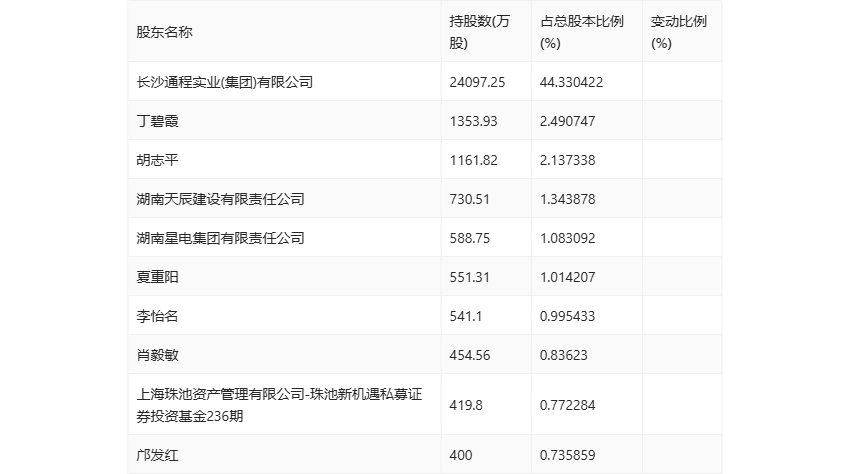Click the percentage 1.014207

(568, 277)
